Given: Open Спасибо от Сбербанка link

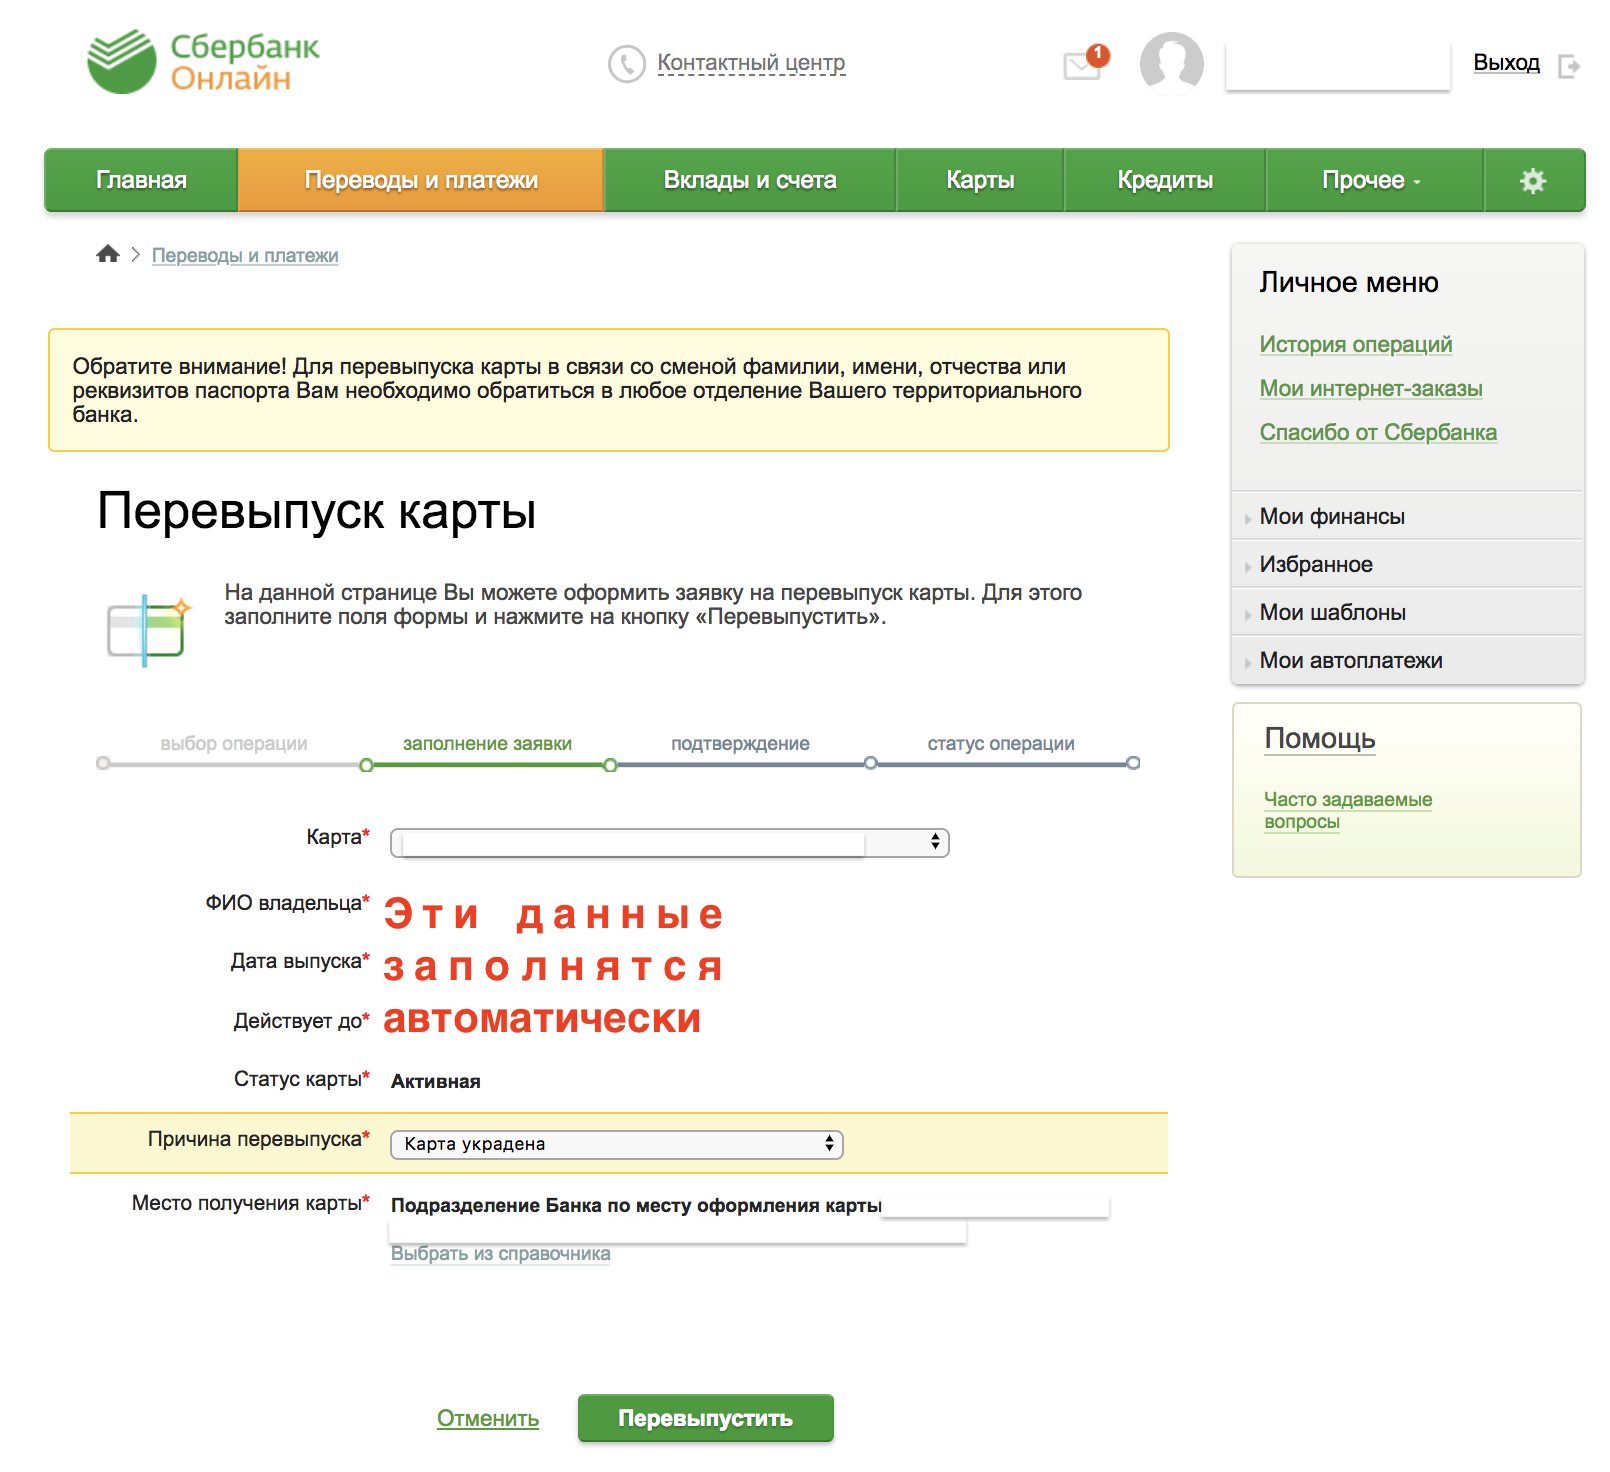Looking at the screenshot, I should (x=1378, y=432).
